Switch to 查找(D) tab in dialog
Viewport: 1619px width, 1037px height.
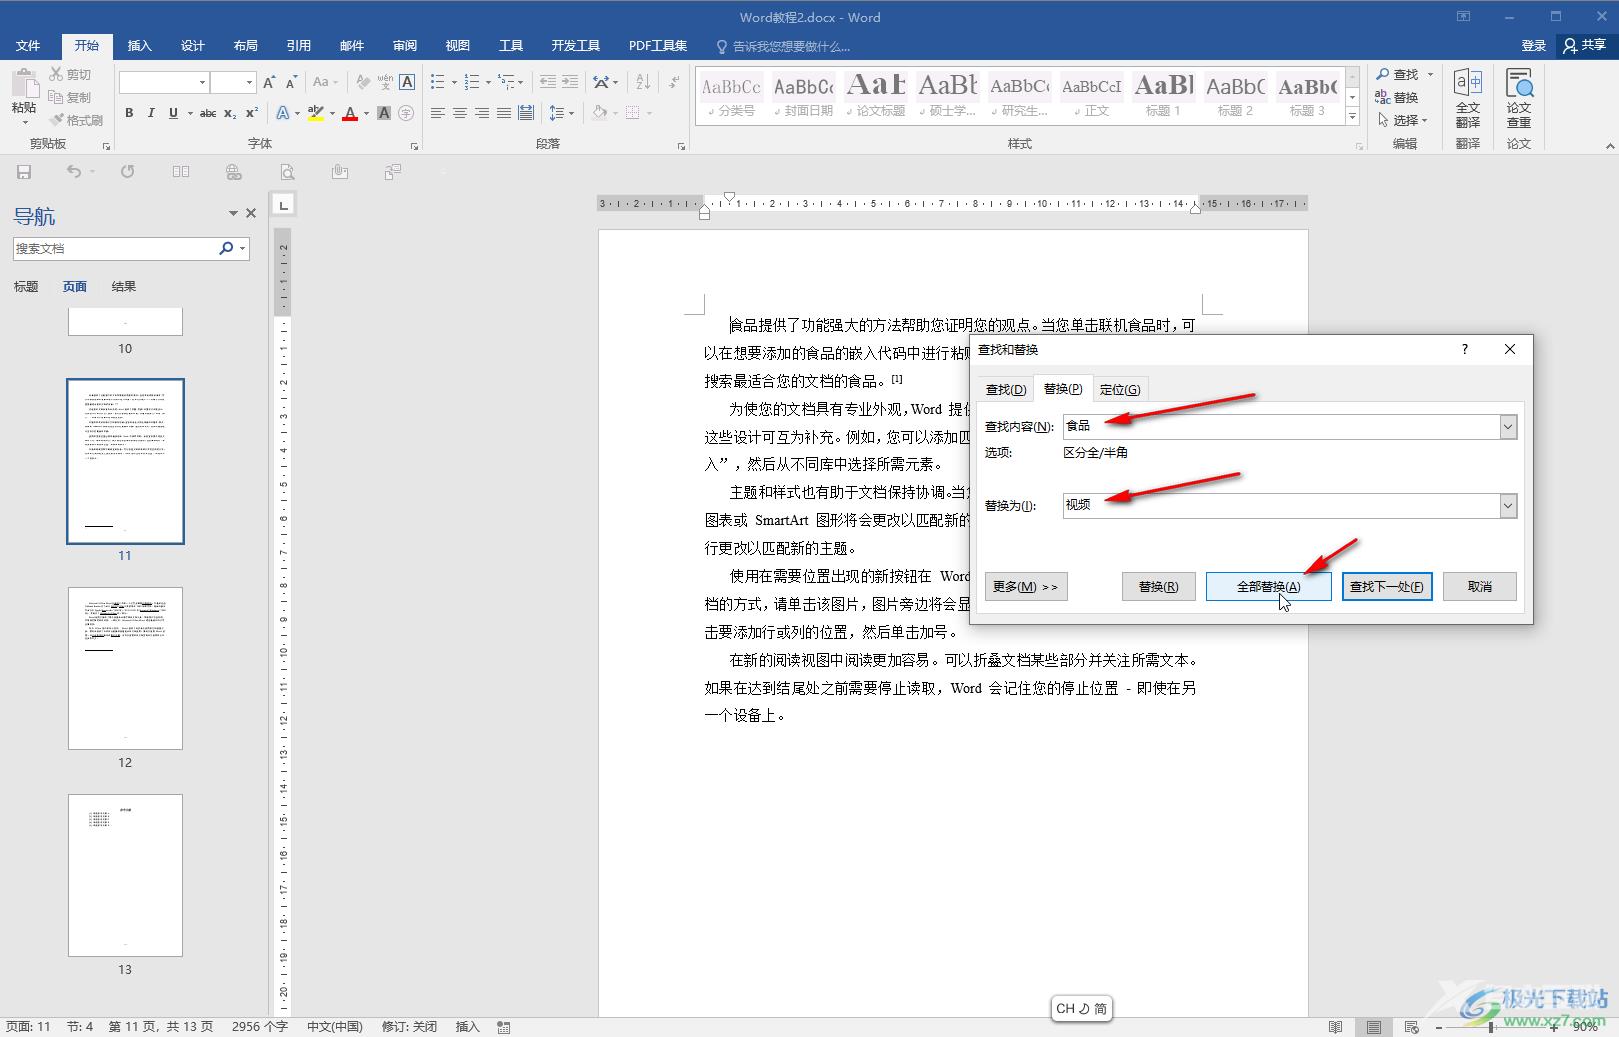(x=1006, y=390)
